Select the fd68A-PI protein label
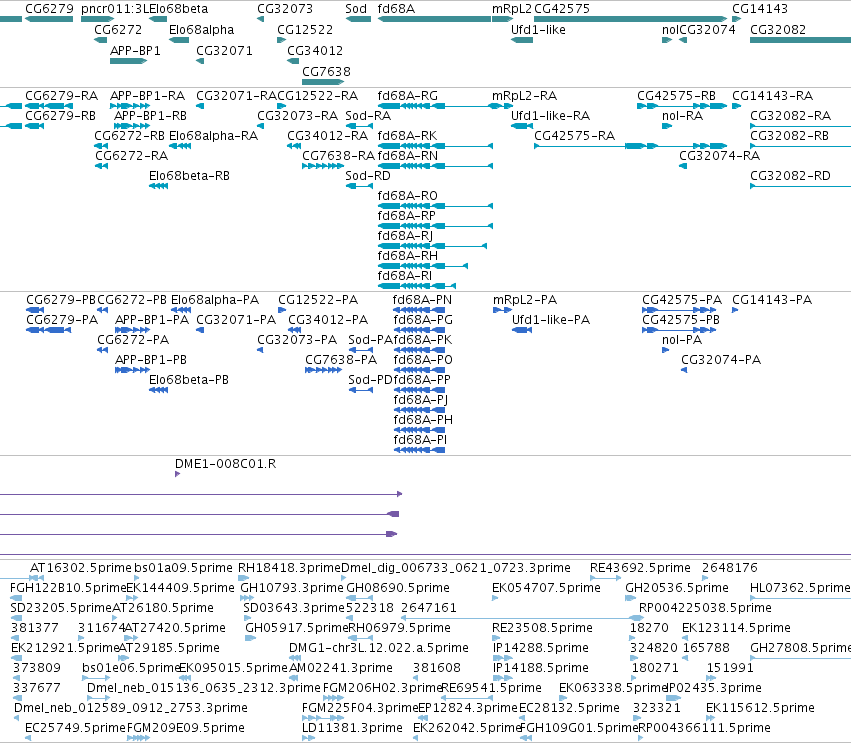Viewport: 851px width, 743px height. (420, 440)
